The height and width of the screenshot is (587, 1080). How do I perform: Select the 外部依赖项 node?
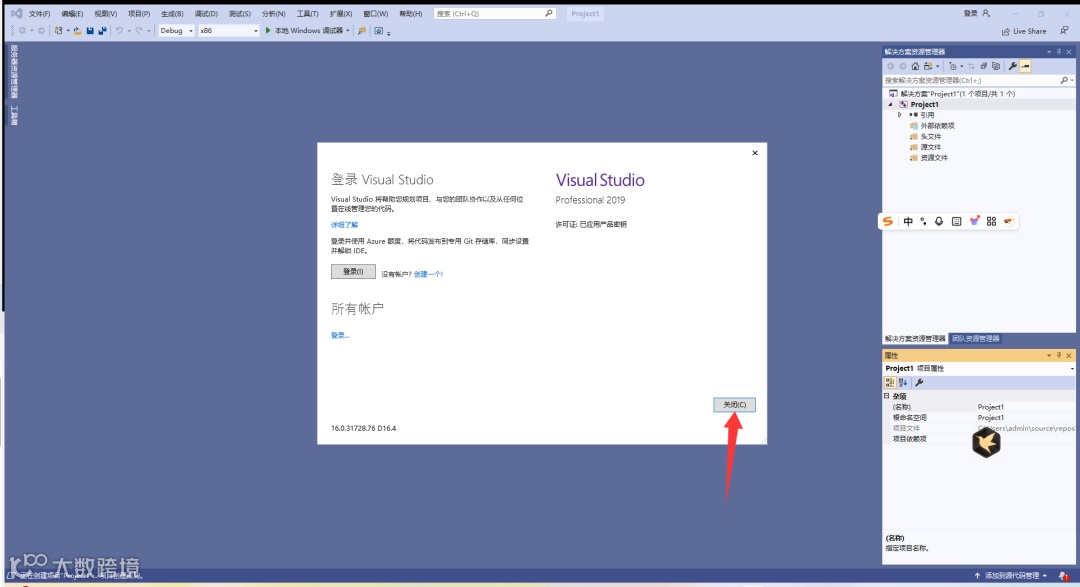point(937,126)
